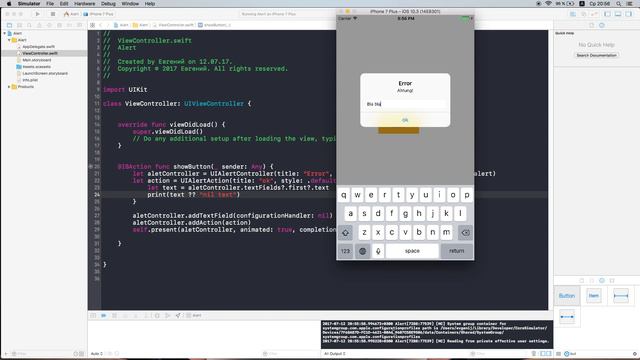The image size is (640, 360).
Task: Open the related items grid in jump bar
Action: (93, 25)
